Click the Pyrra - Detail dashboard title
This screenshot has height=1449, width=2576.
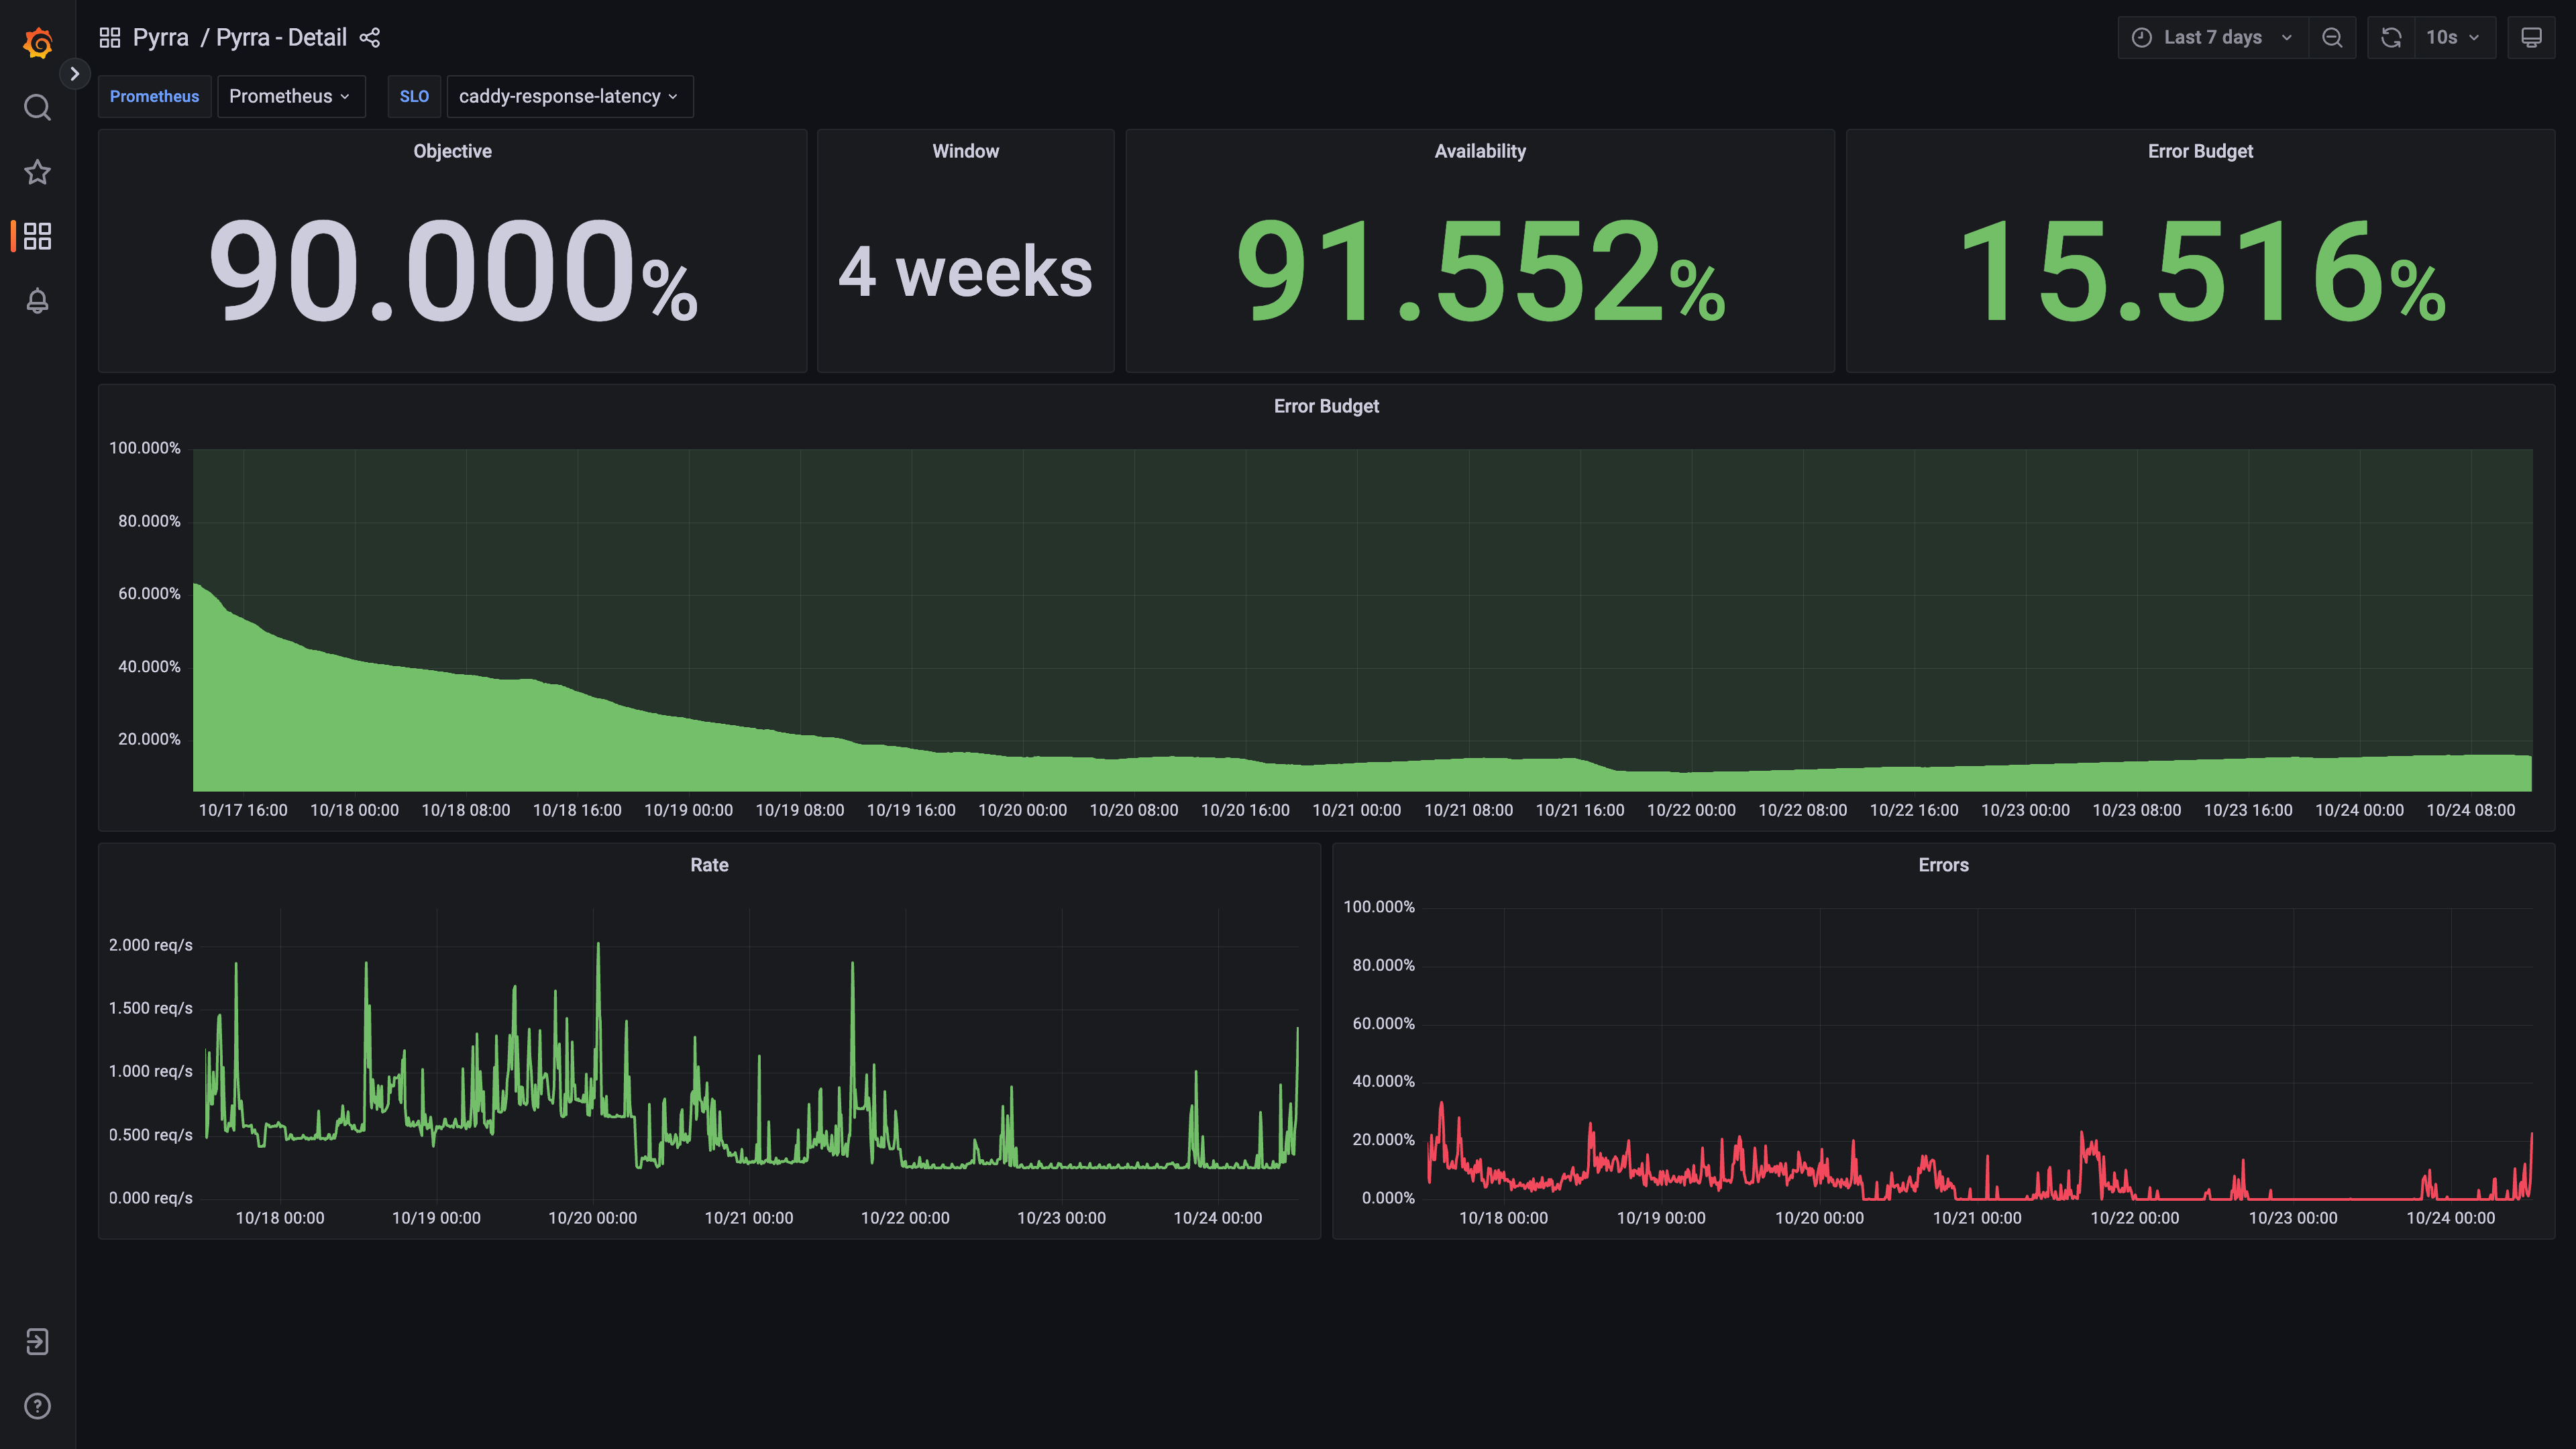coord(281,38)
